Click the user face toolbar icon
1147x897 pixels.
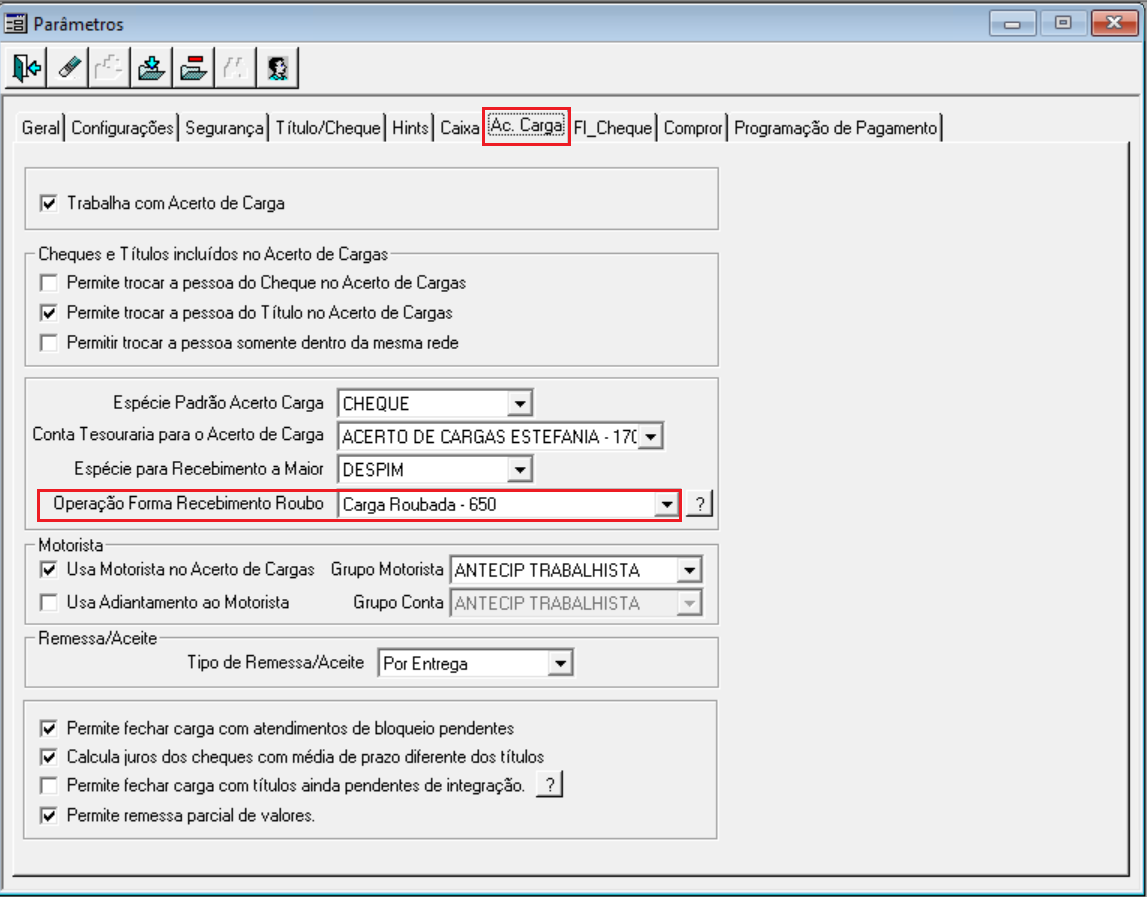click(277, 68)
